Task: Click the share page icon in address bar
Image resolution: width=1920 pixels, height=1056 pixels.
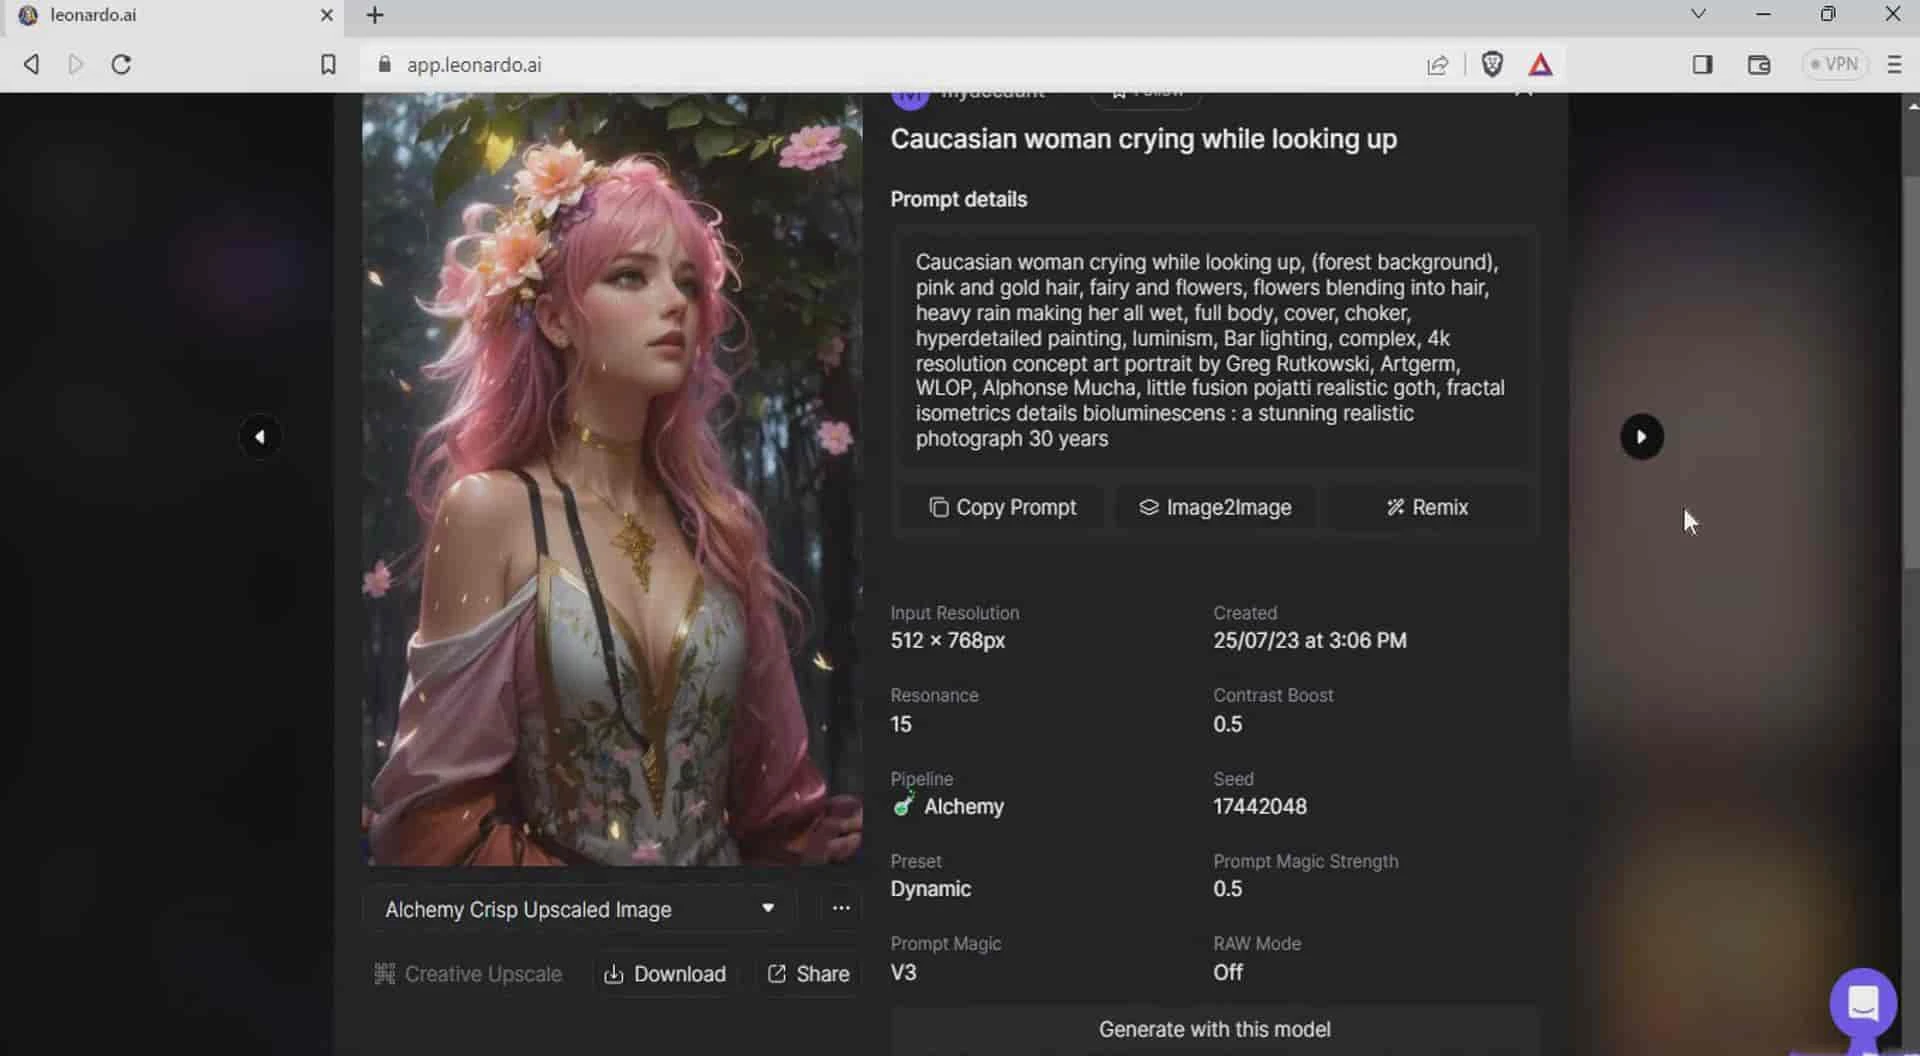Action: [x=1437, y=65]
